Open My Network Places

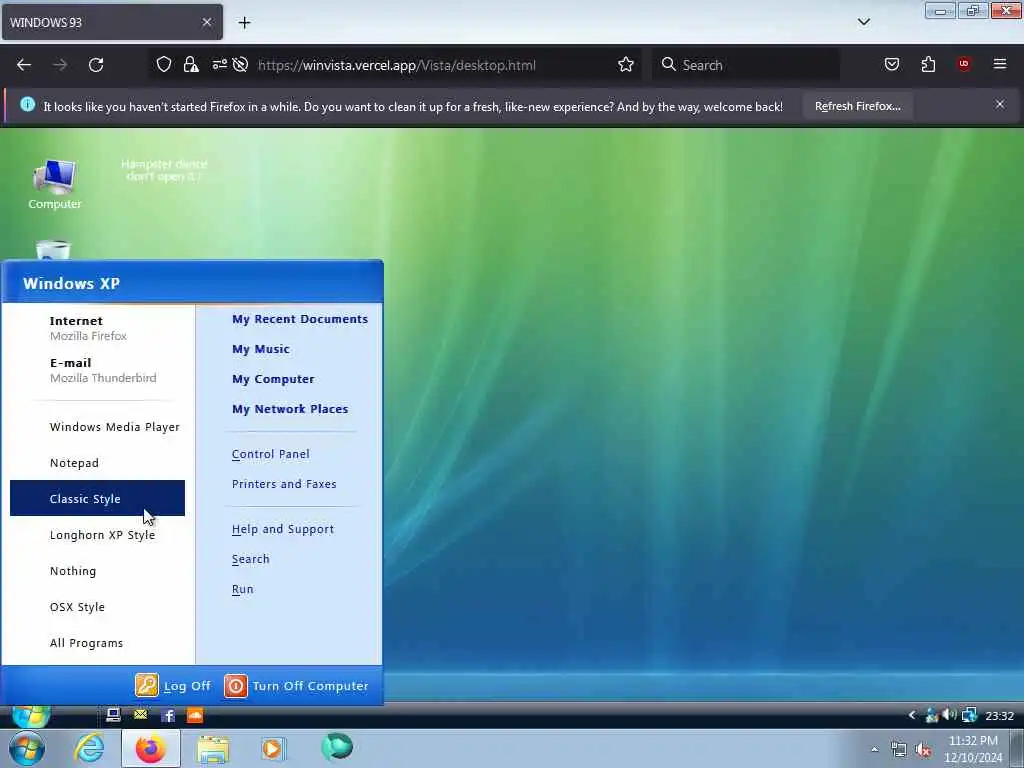pos(290,409)
